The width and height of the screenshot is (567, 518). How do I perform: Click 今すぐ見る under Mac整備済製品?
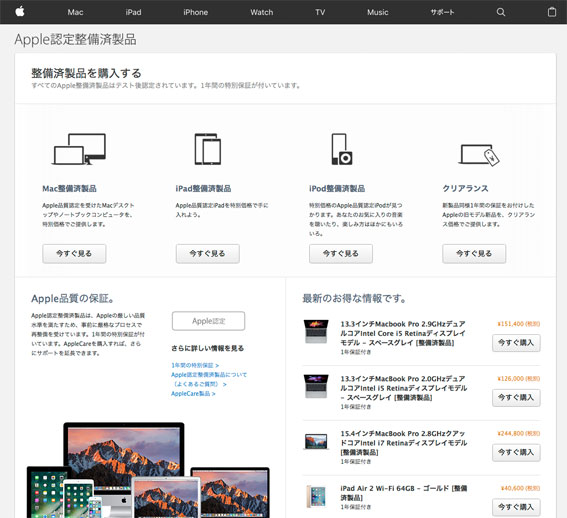tap(74, 254)
